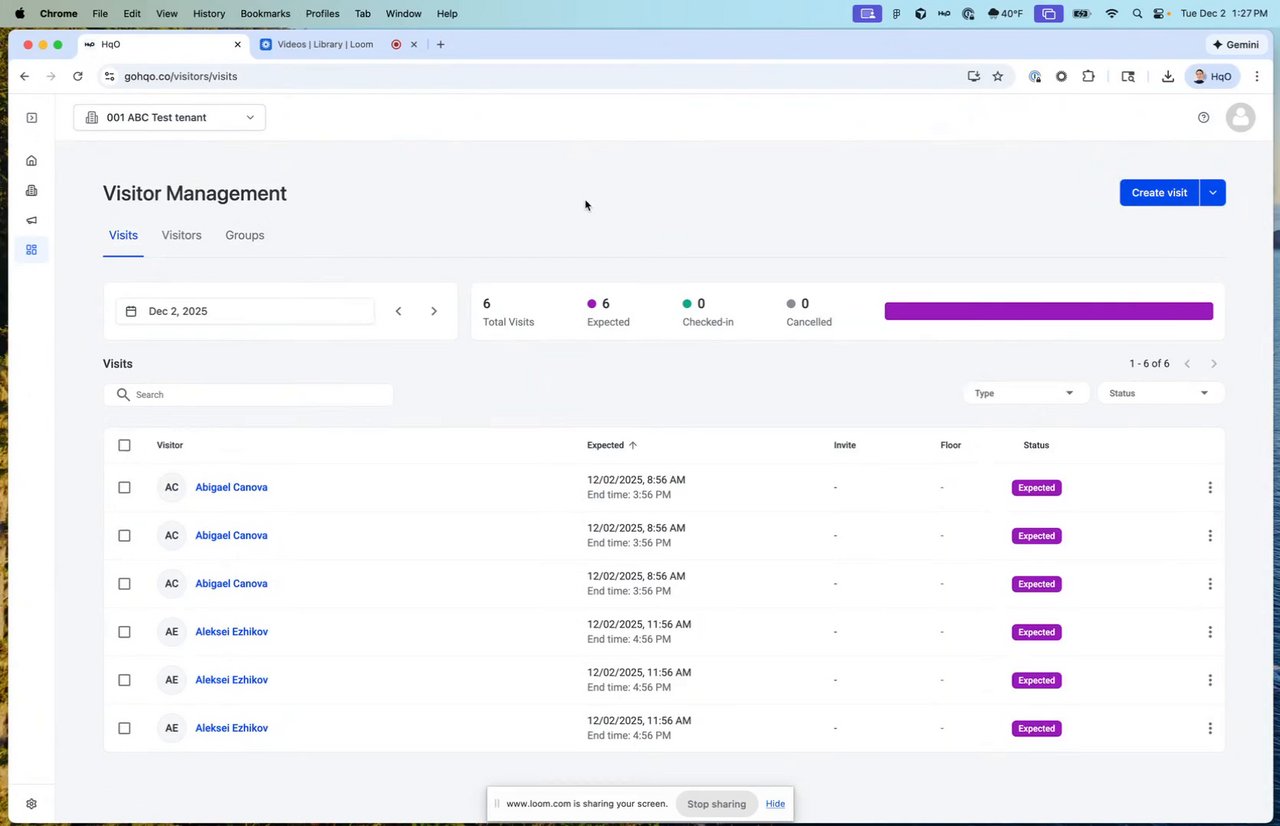View site information icon in address bar
The image size is (1280, 826).
[112, 76]
